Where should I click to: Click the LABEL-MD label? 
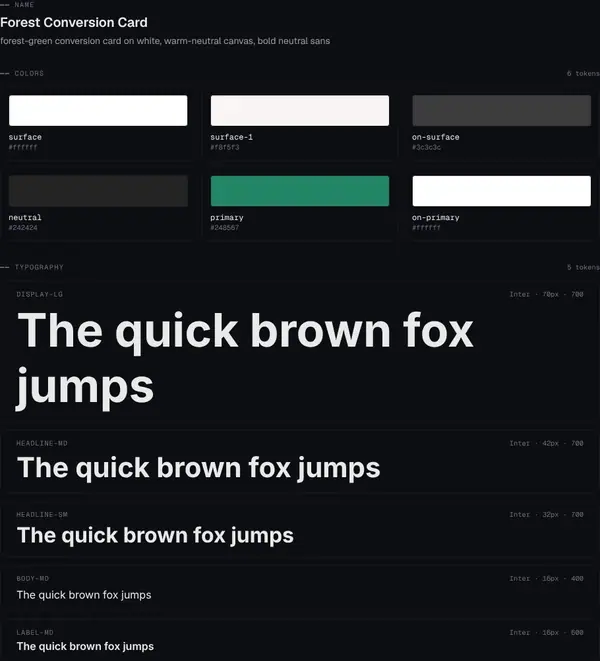(35, 632)
